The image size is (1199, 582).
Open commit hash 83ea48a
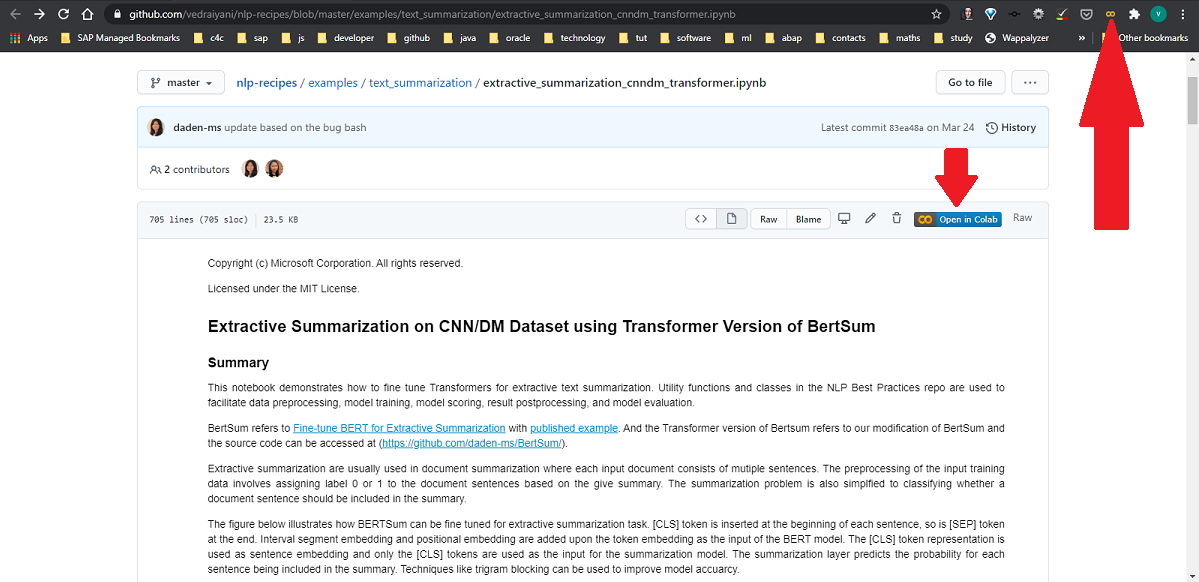pos(906,128)
